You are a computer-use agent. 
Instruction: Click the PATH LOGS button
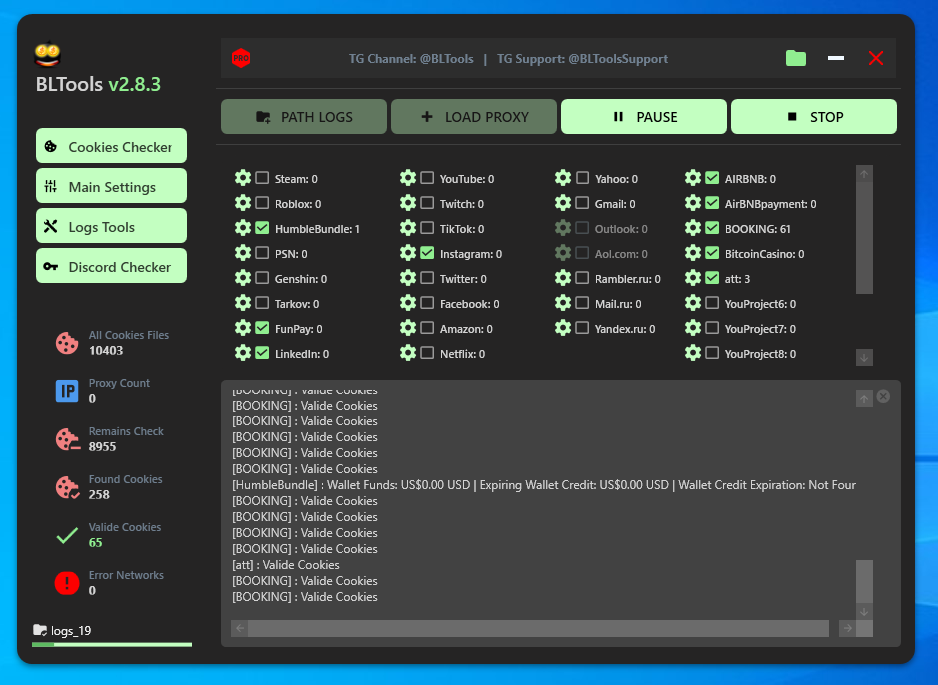click(x=304, y=117)
